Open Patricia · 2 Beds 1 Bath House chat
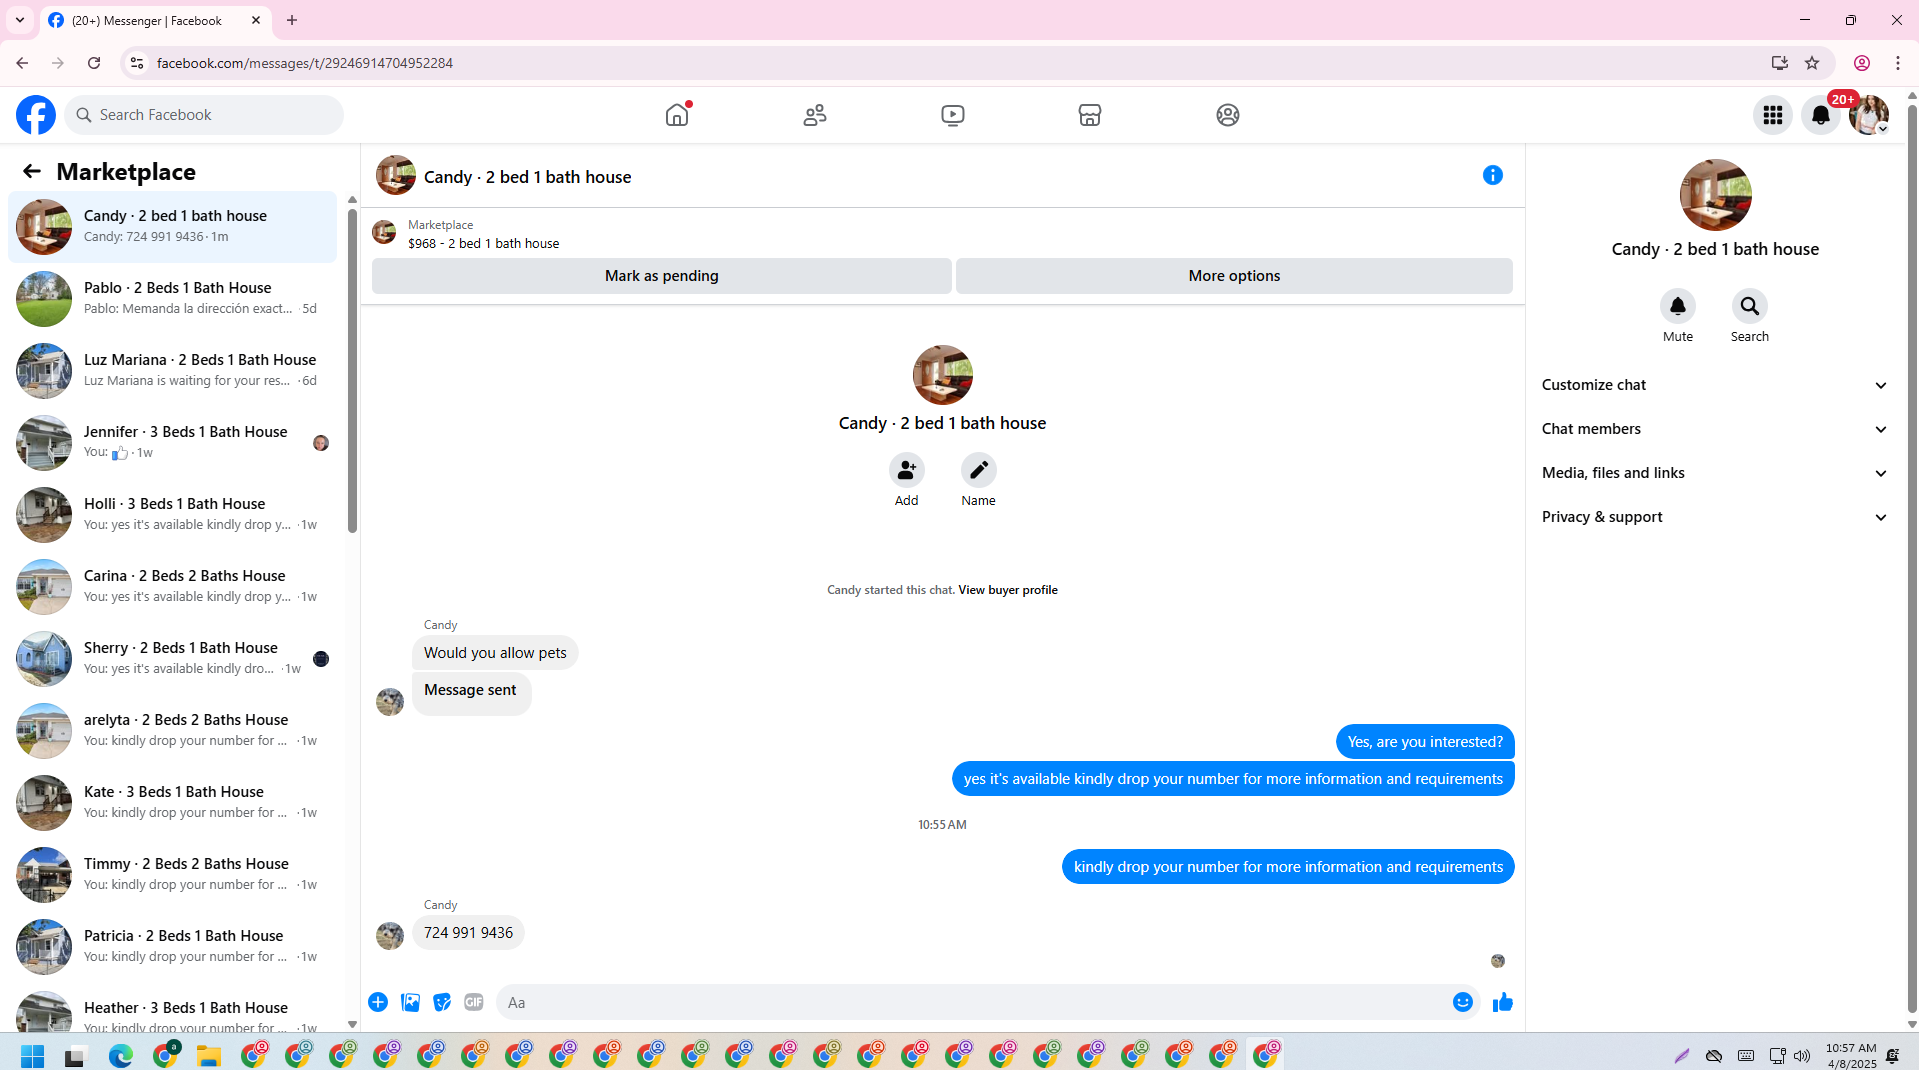 pyautogui.click(x=173, y=947)
